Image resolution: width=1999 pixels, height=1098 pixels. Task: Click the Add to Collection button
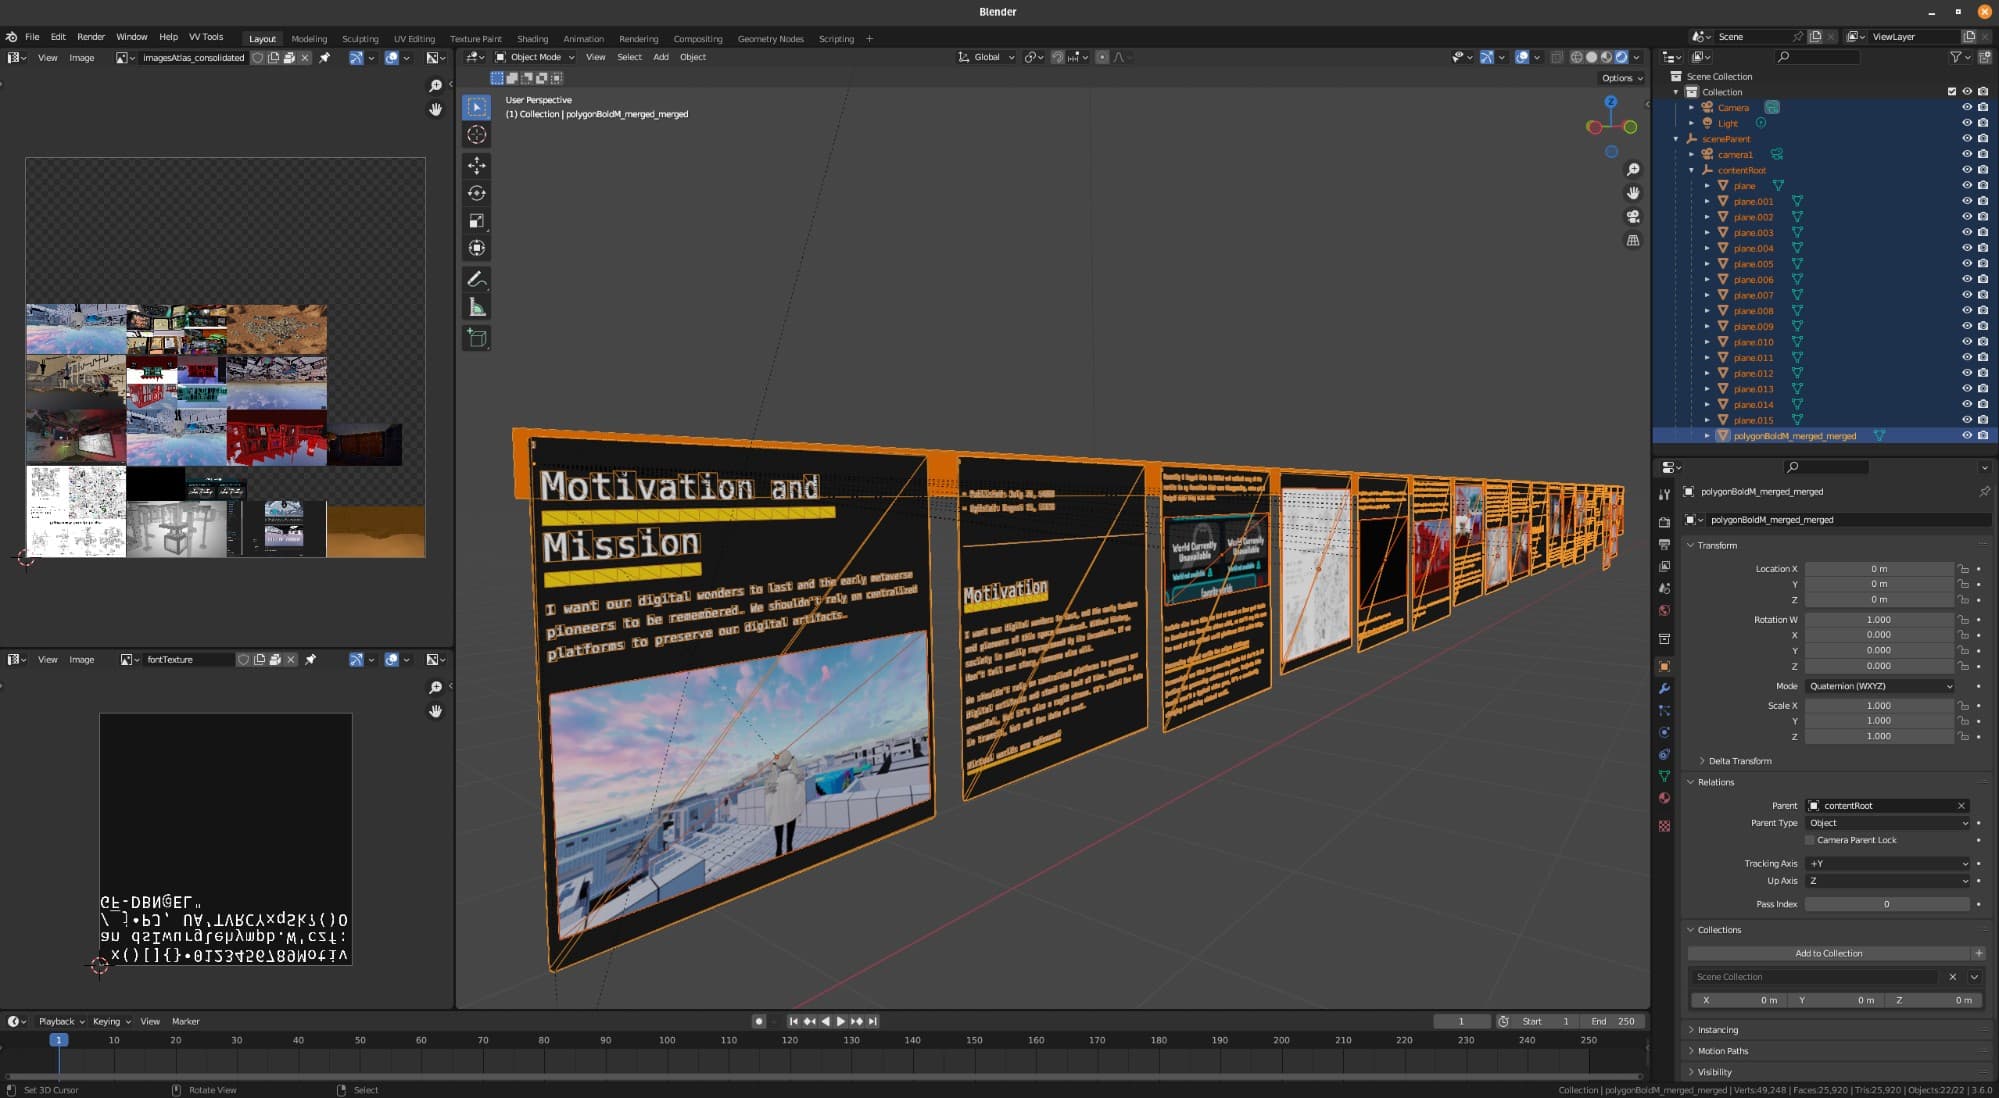pos(1828,953)
